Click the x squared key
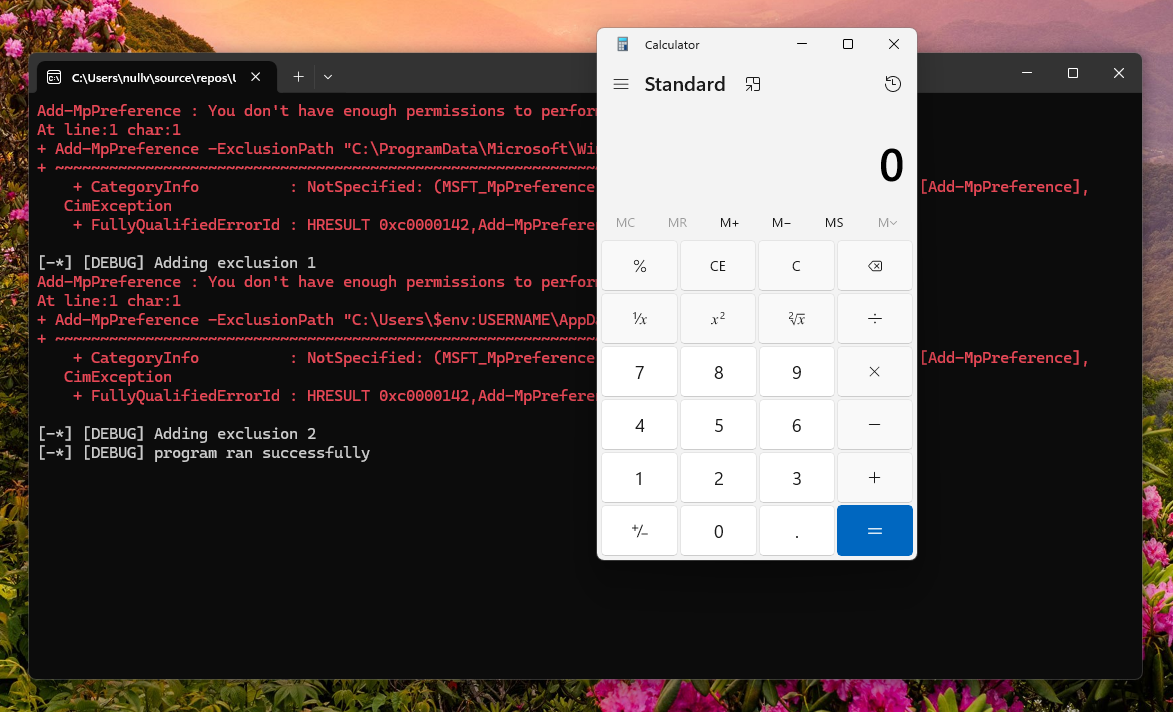This screenshot has height=712, width=1173. click(x=717, y=319)
